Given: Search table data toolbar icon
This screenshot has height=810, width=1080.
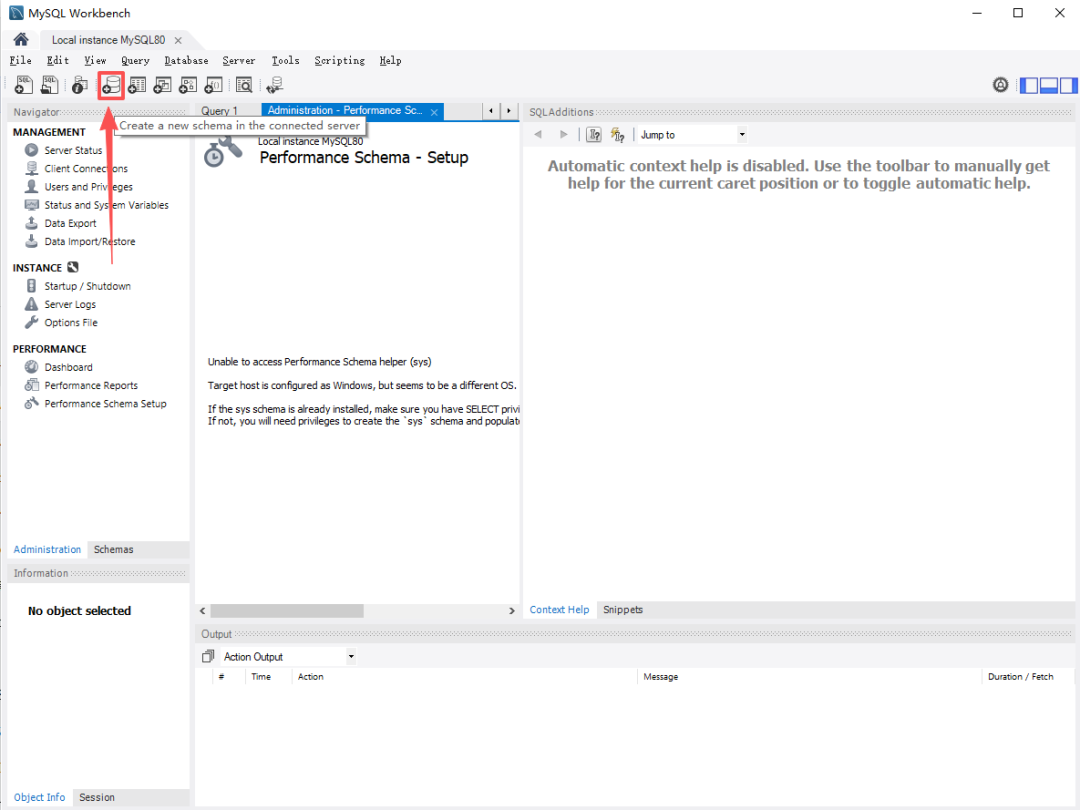Looking at the screenshot, I should point(244,85).
